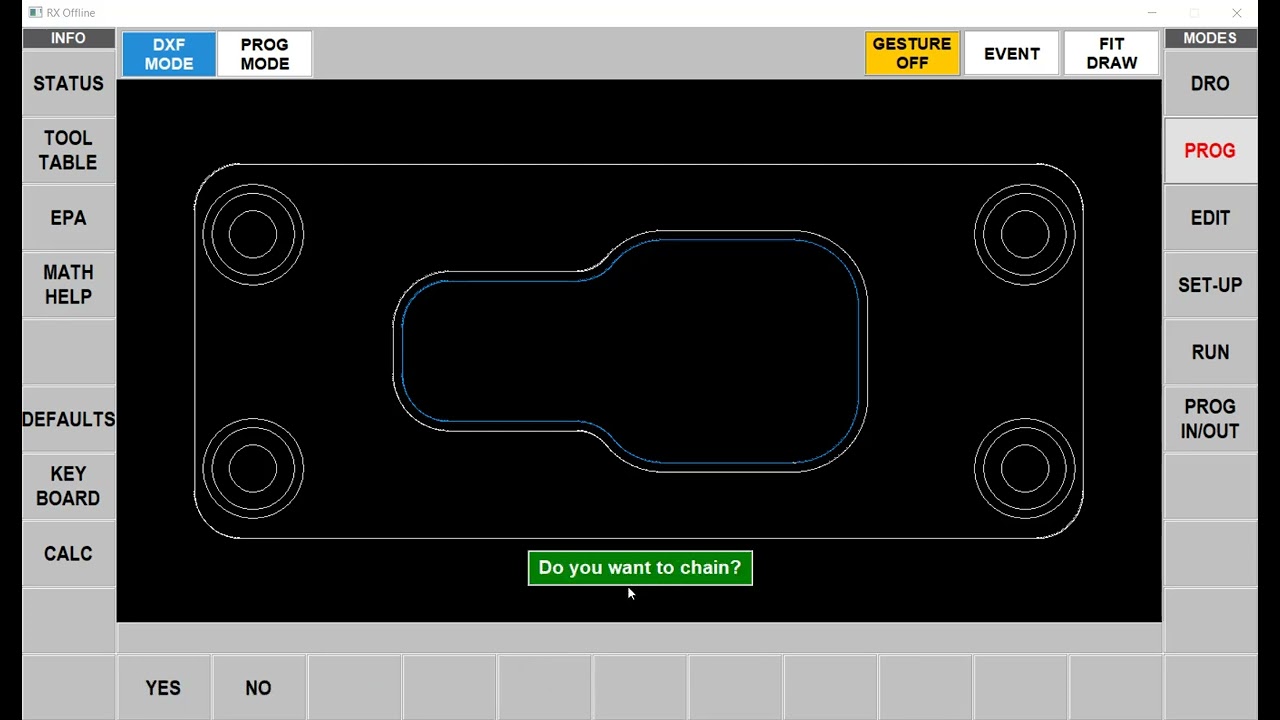Switch to RUN mode
1280x720 pixels.
[x=1210, y=352]
